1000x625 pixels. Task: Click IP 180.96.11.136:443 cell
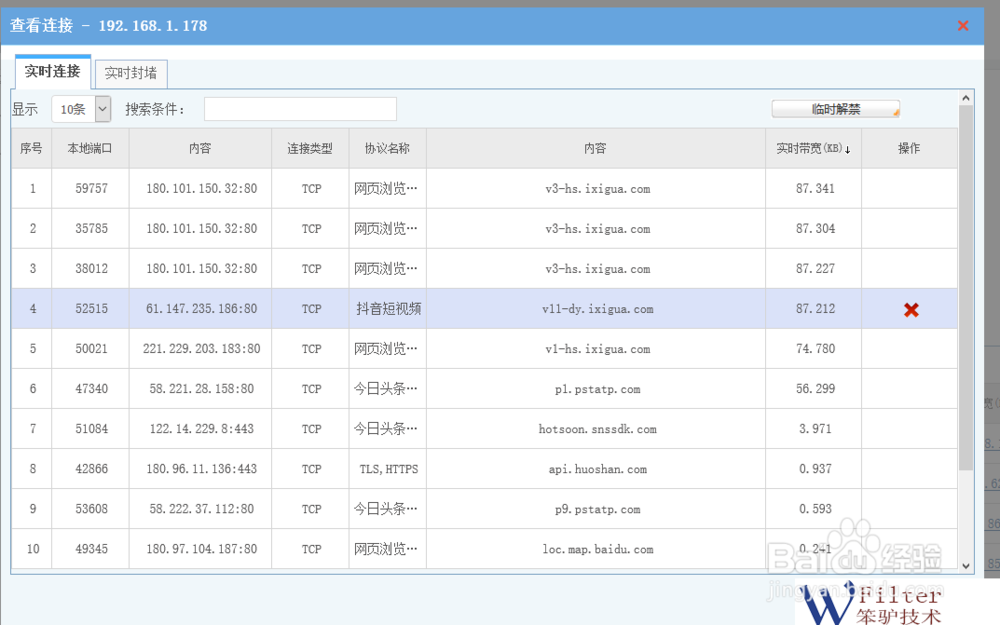click(200, 469)
